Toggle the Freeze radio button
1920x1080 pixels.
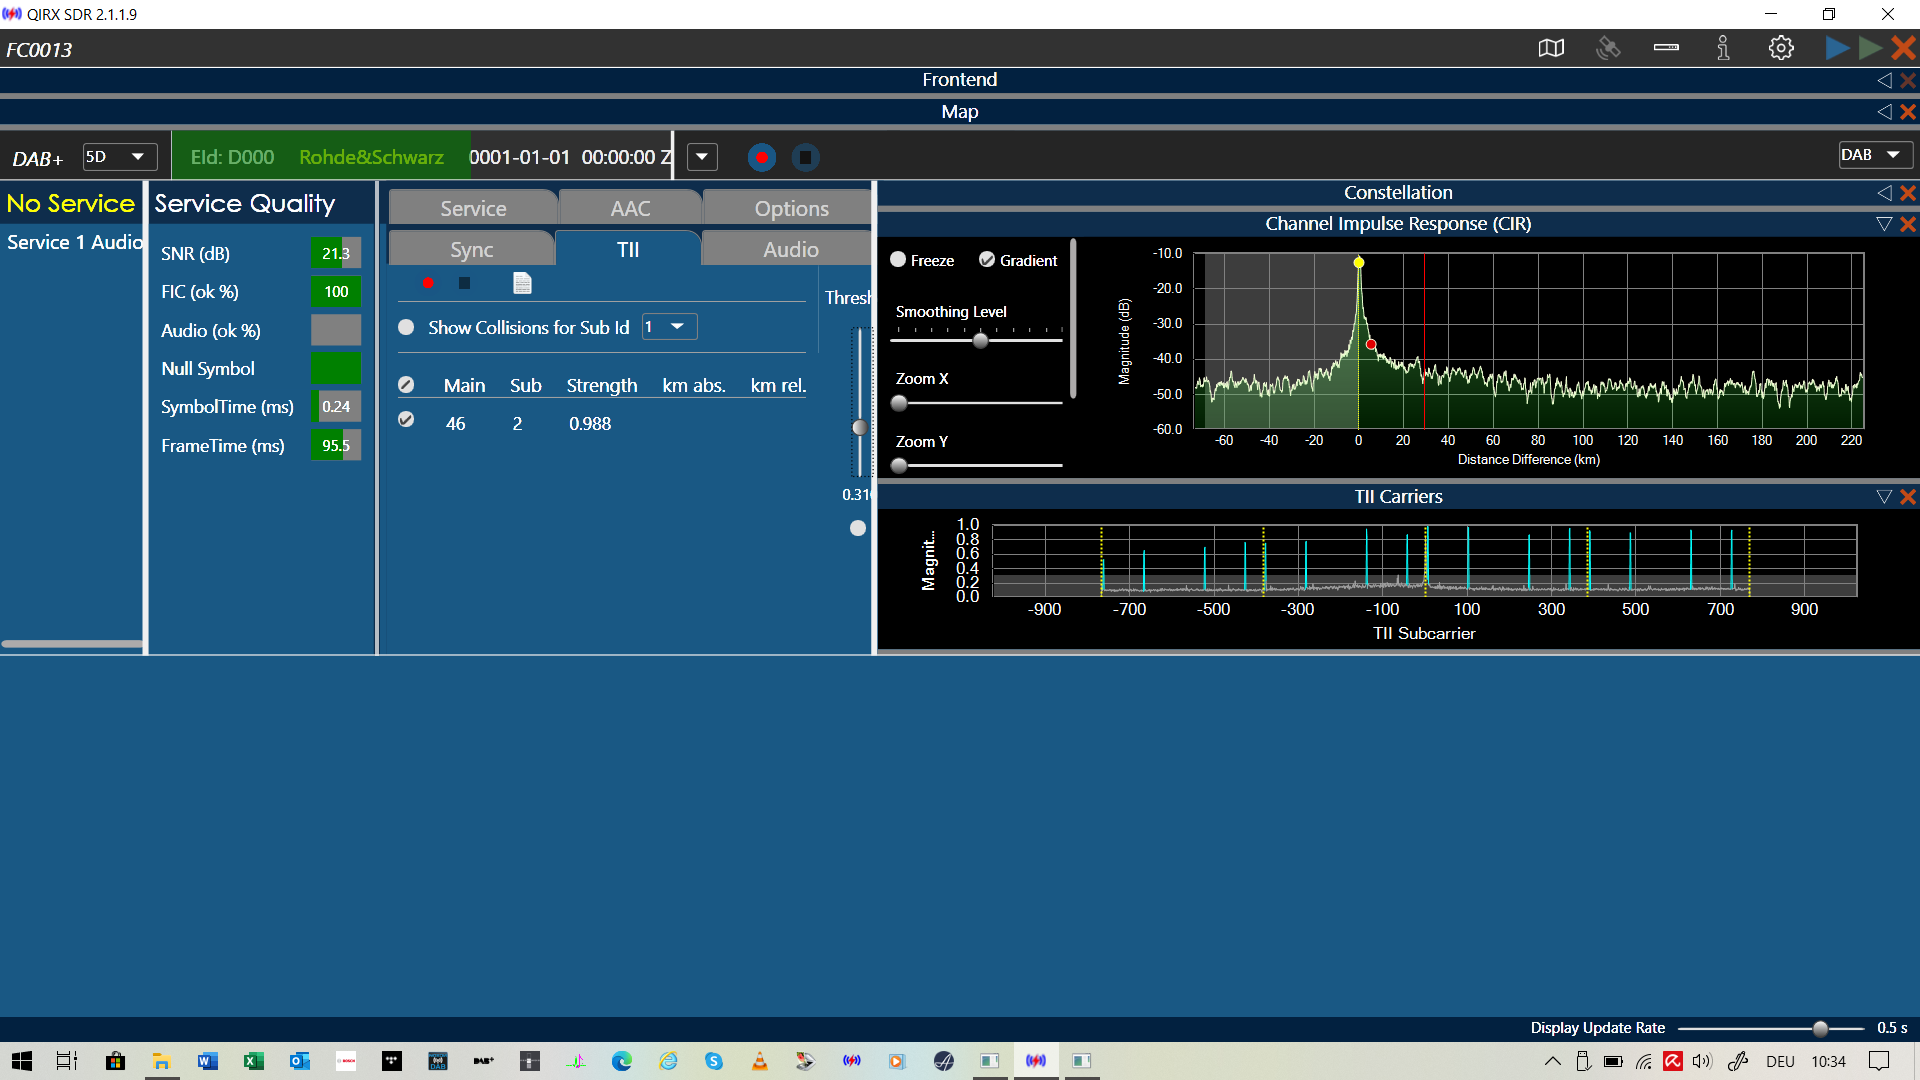coord(898,260)
